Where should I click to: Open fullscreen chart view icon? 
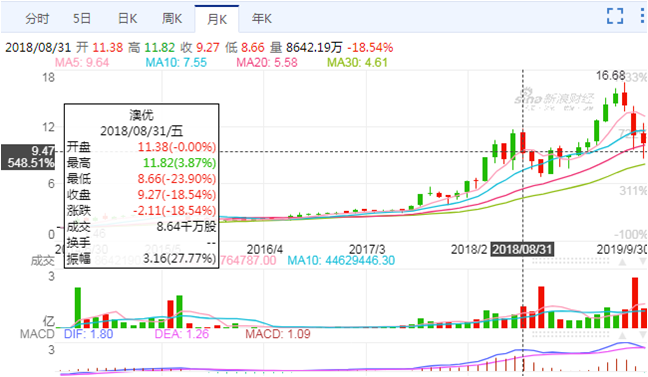tap(615, 16)
